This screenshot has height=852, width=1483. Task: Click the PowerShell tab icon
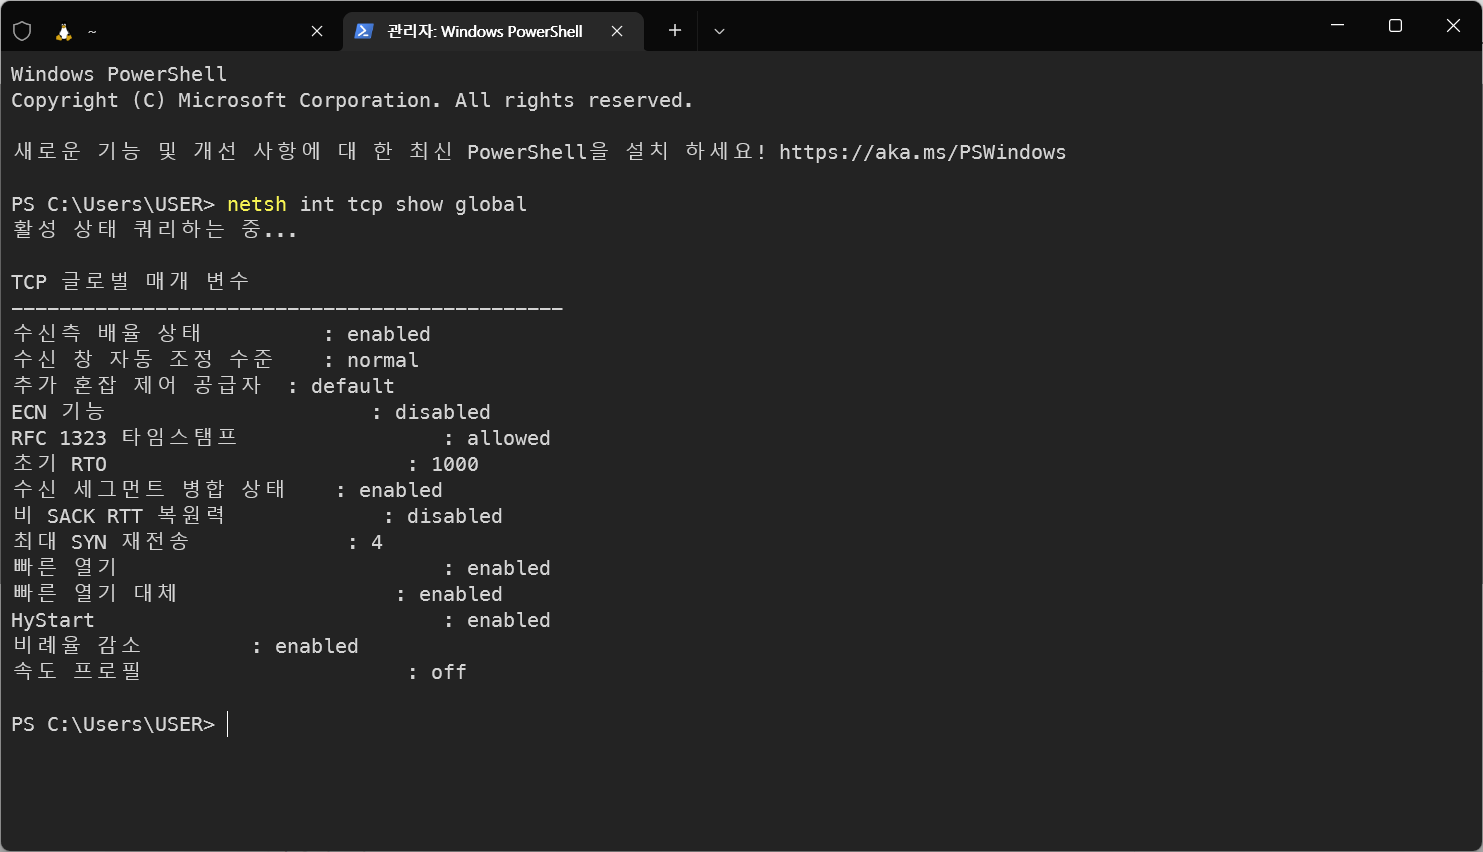pos(364,31)
